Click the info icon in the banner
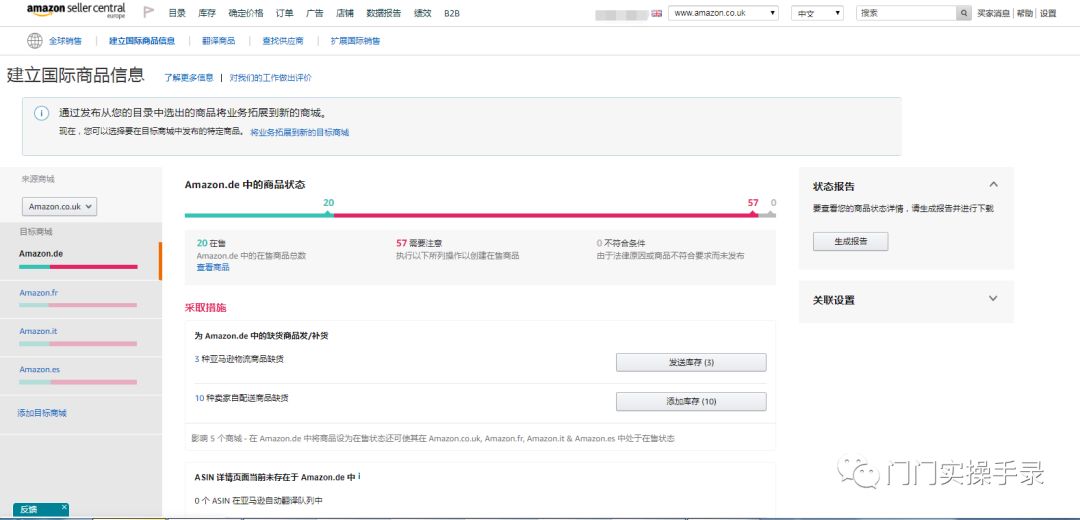The height and width of the screenshot is (520, 1080). (41, 114)
